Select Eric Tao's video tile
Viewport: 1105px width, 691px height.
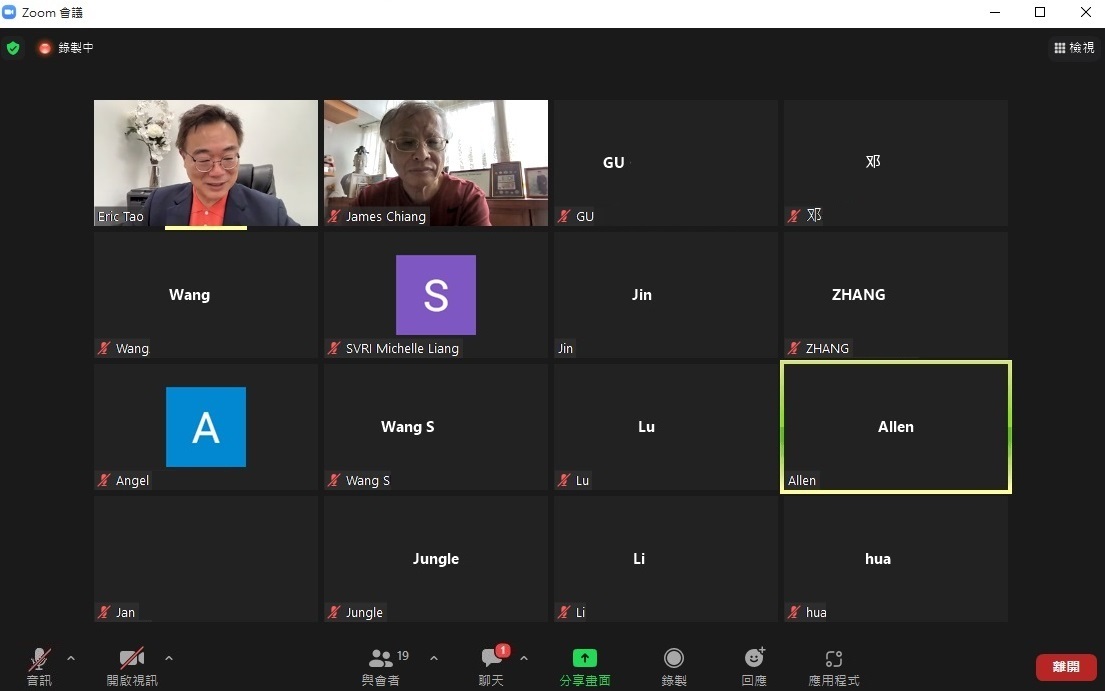click(206, 162)
